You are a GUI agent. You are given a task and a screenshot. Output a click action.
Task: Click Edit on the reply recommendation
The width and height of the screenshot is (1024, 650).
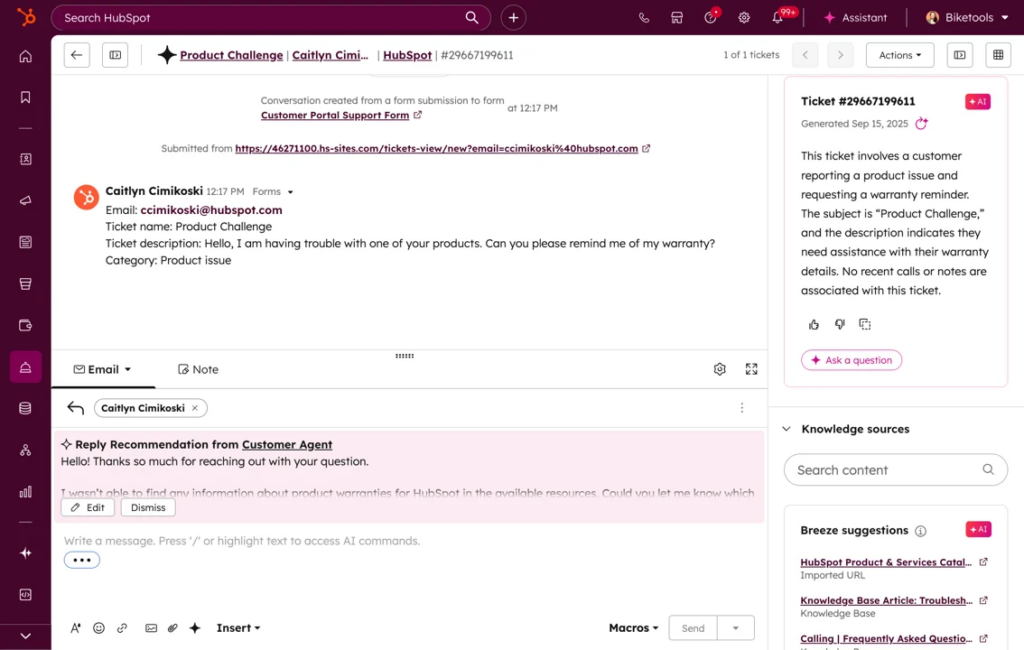pos(87,507)
